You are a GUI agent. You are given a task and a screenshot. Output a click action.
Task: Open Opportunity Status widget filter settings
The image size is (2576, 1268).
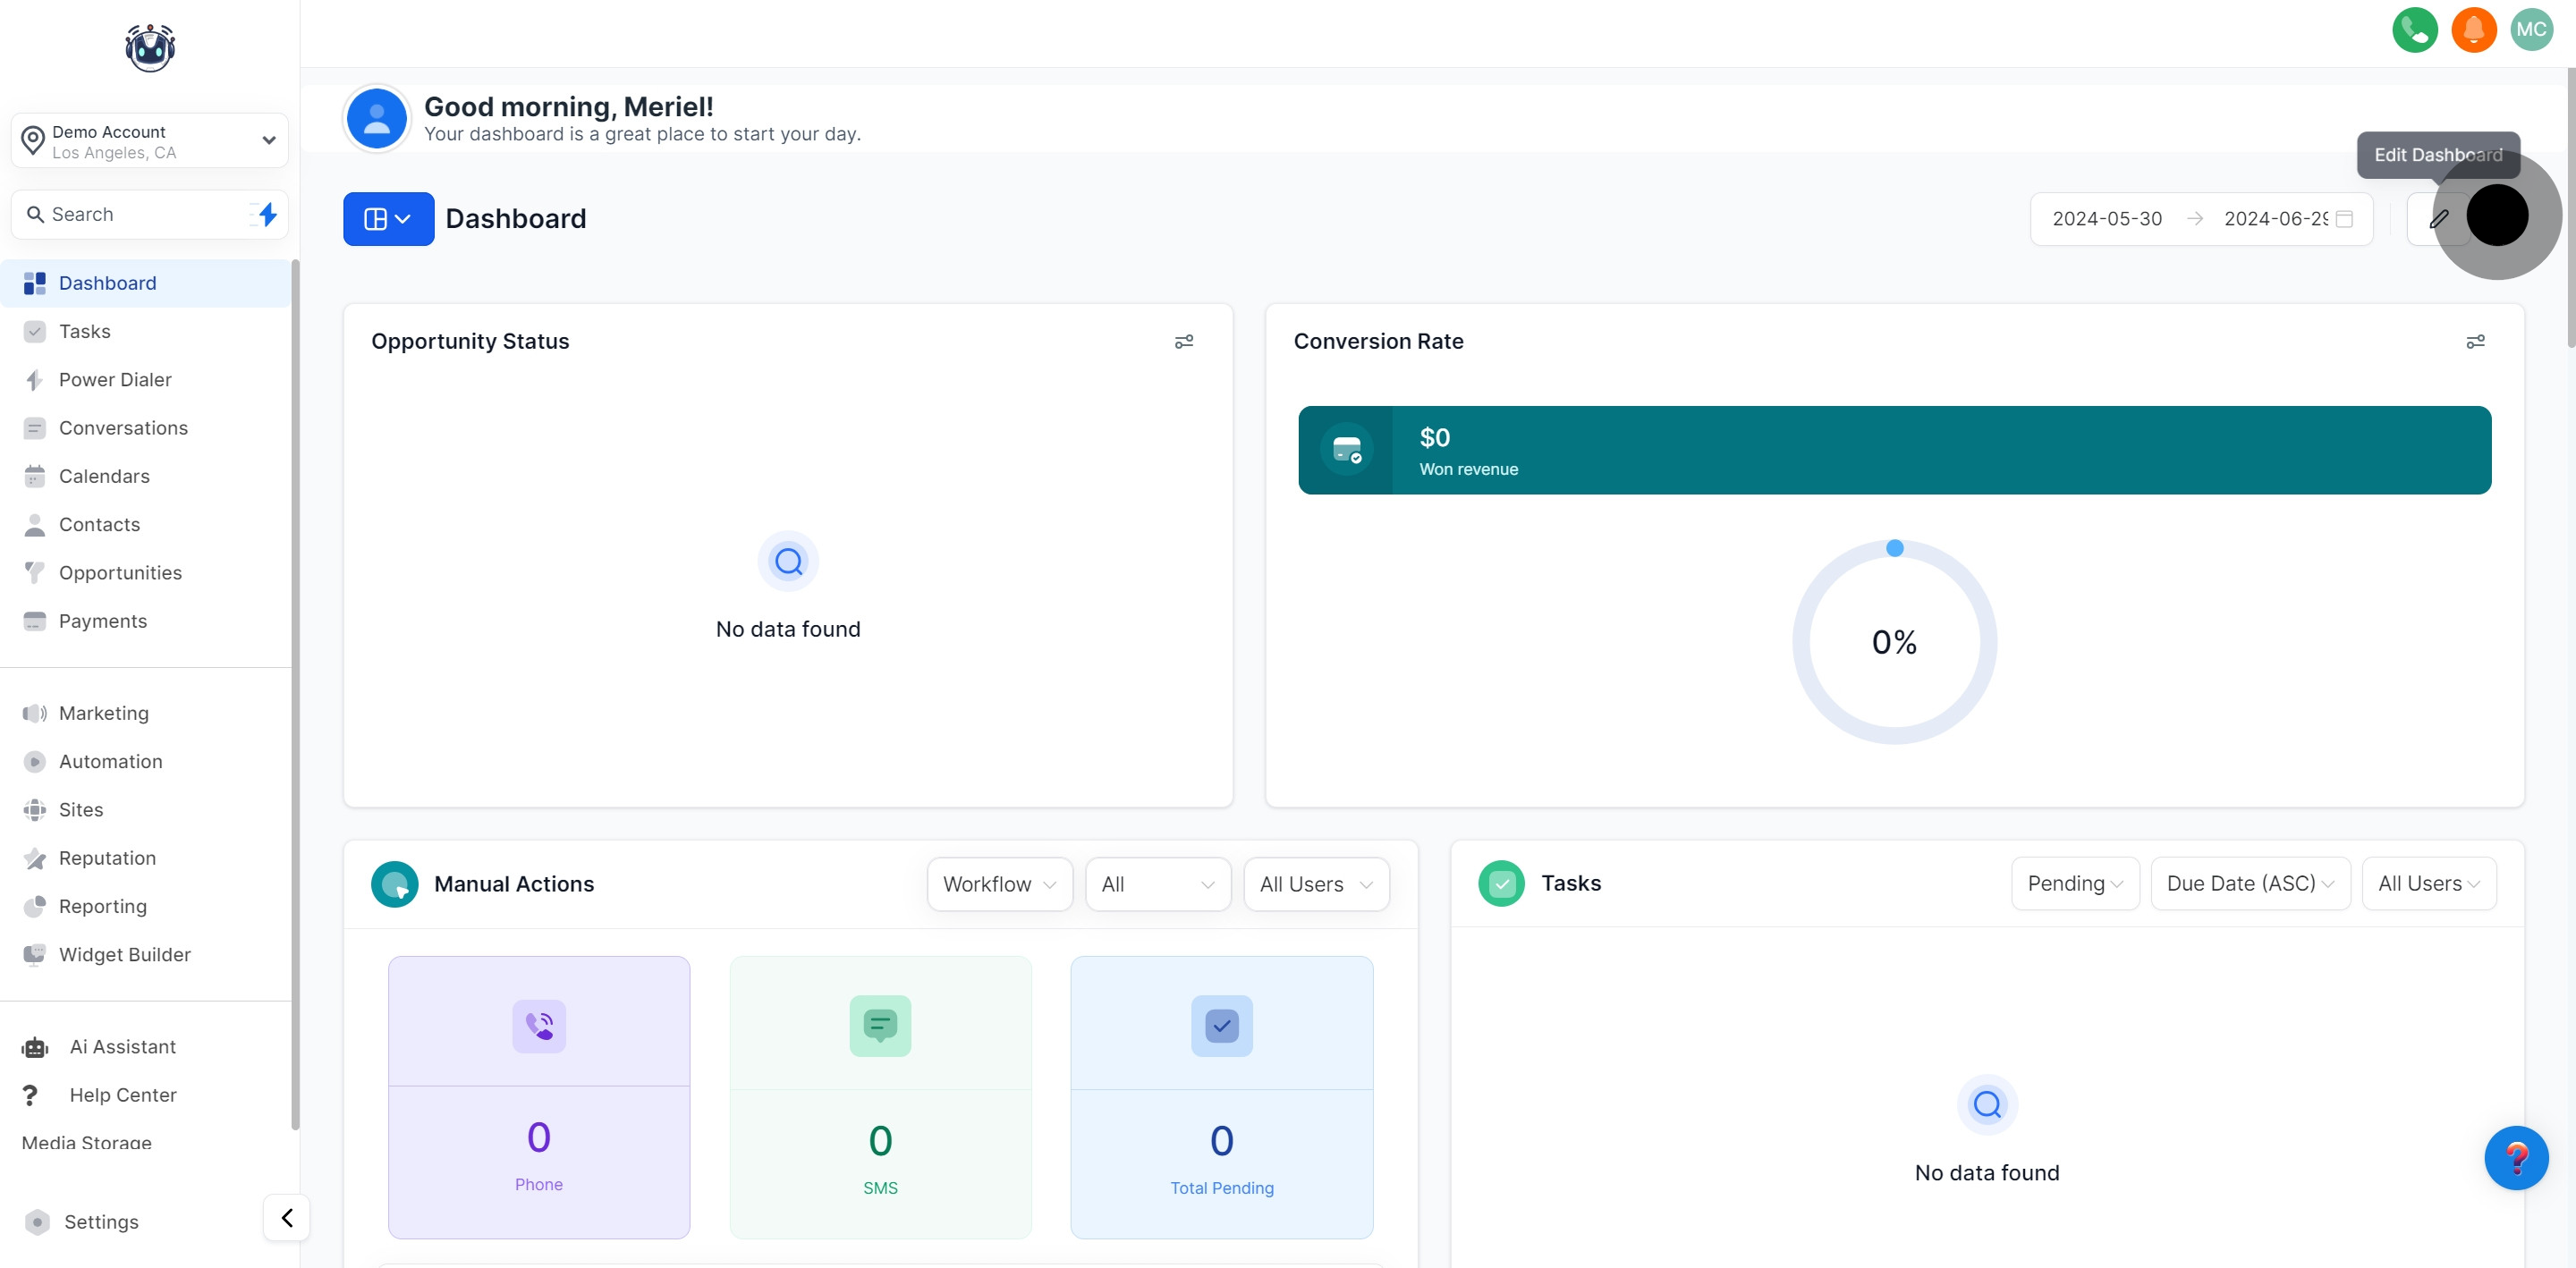1183,342
